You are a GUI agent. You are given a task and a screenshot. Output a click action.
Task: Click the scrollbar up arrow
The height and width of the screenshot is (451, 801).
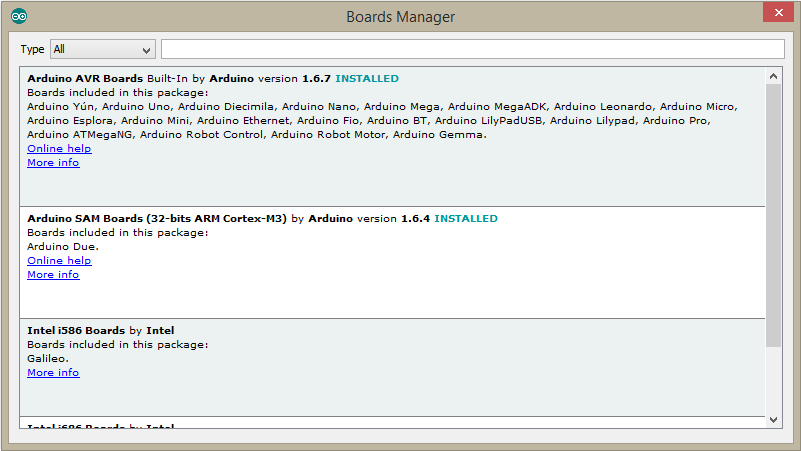(x=773, y=77)
